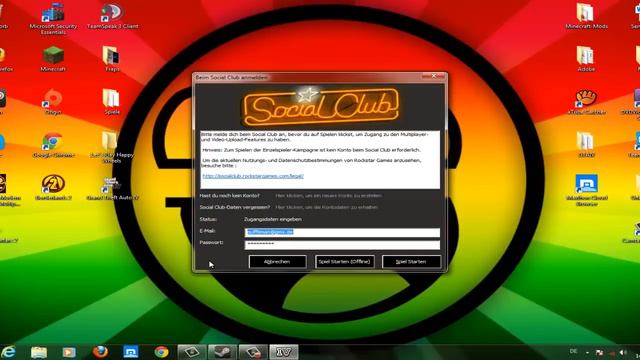Viewport: 640px width, 360px height.
Task: Open media player from taskbar
Action: coord(69,352)
